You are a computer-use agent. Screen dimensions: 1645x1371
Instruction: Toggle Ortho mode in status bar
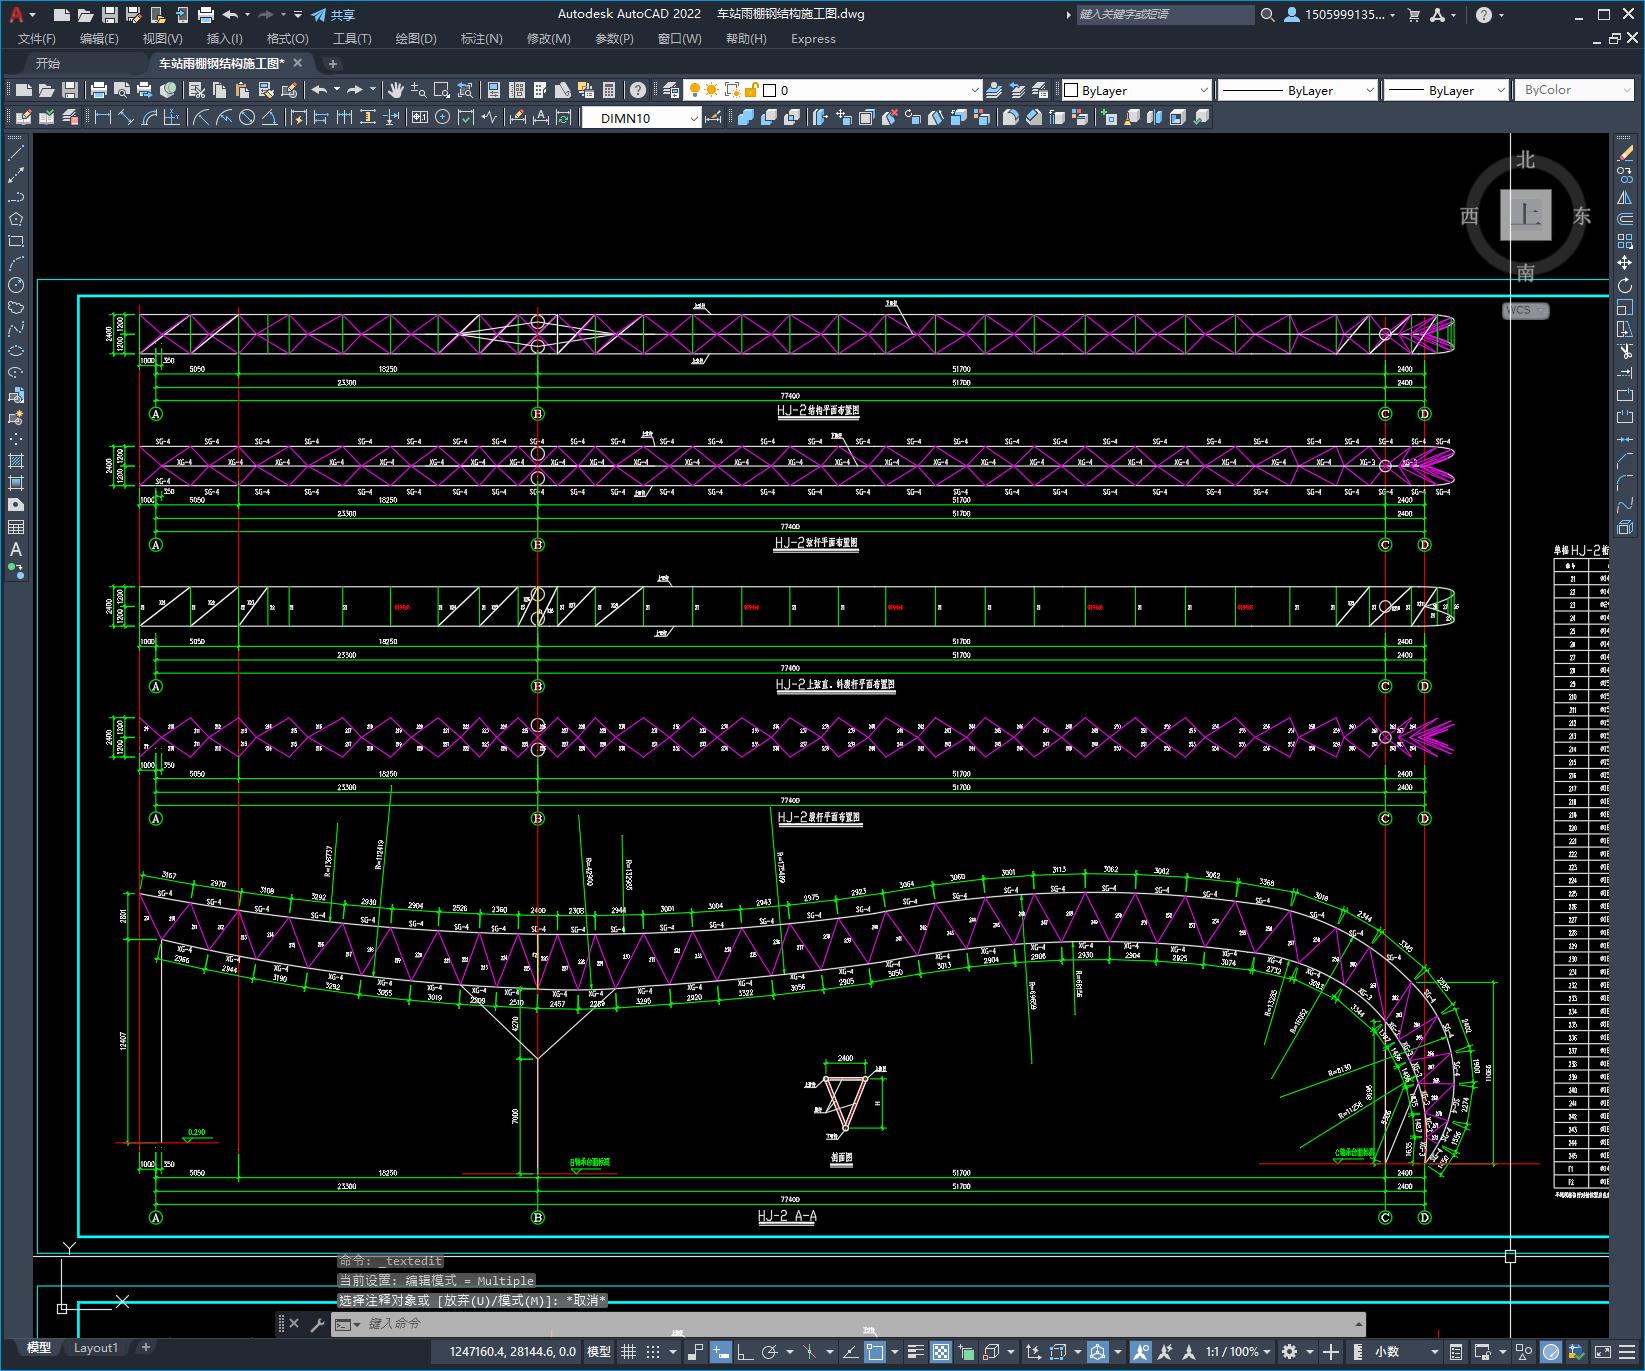(745, 1352)
